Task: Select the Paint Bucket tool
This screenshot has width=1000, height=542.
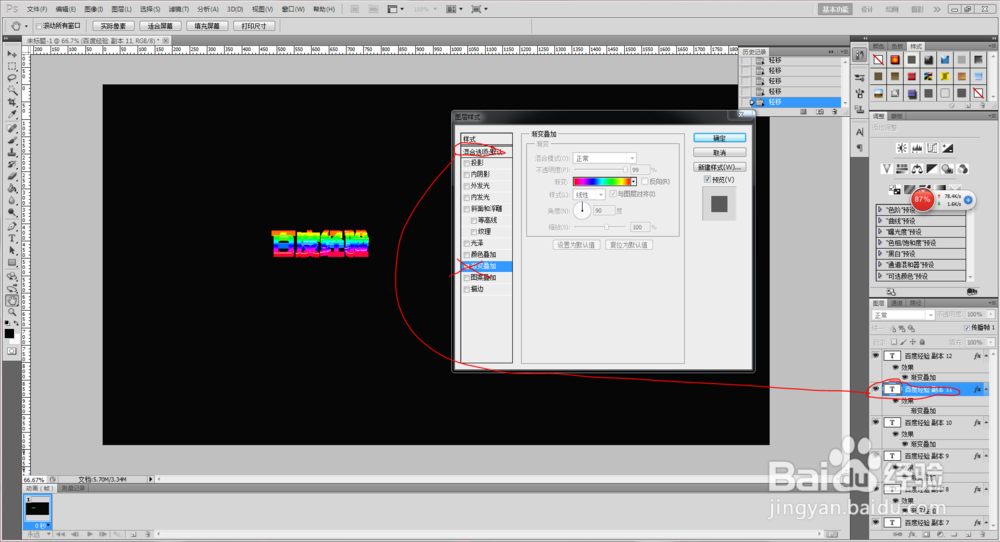Action: (x=12, y=189)
